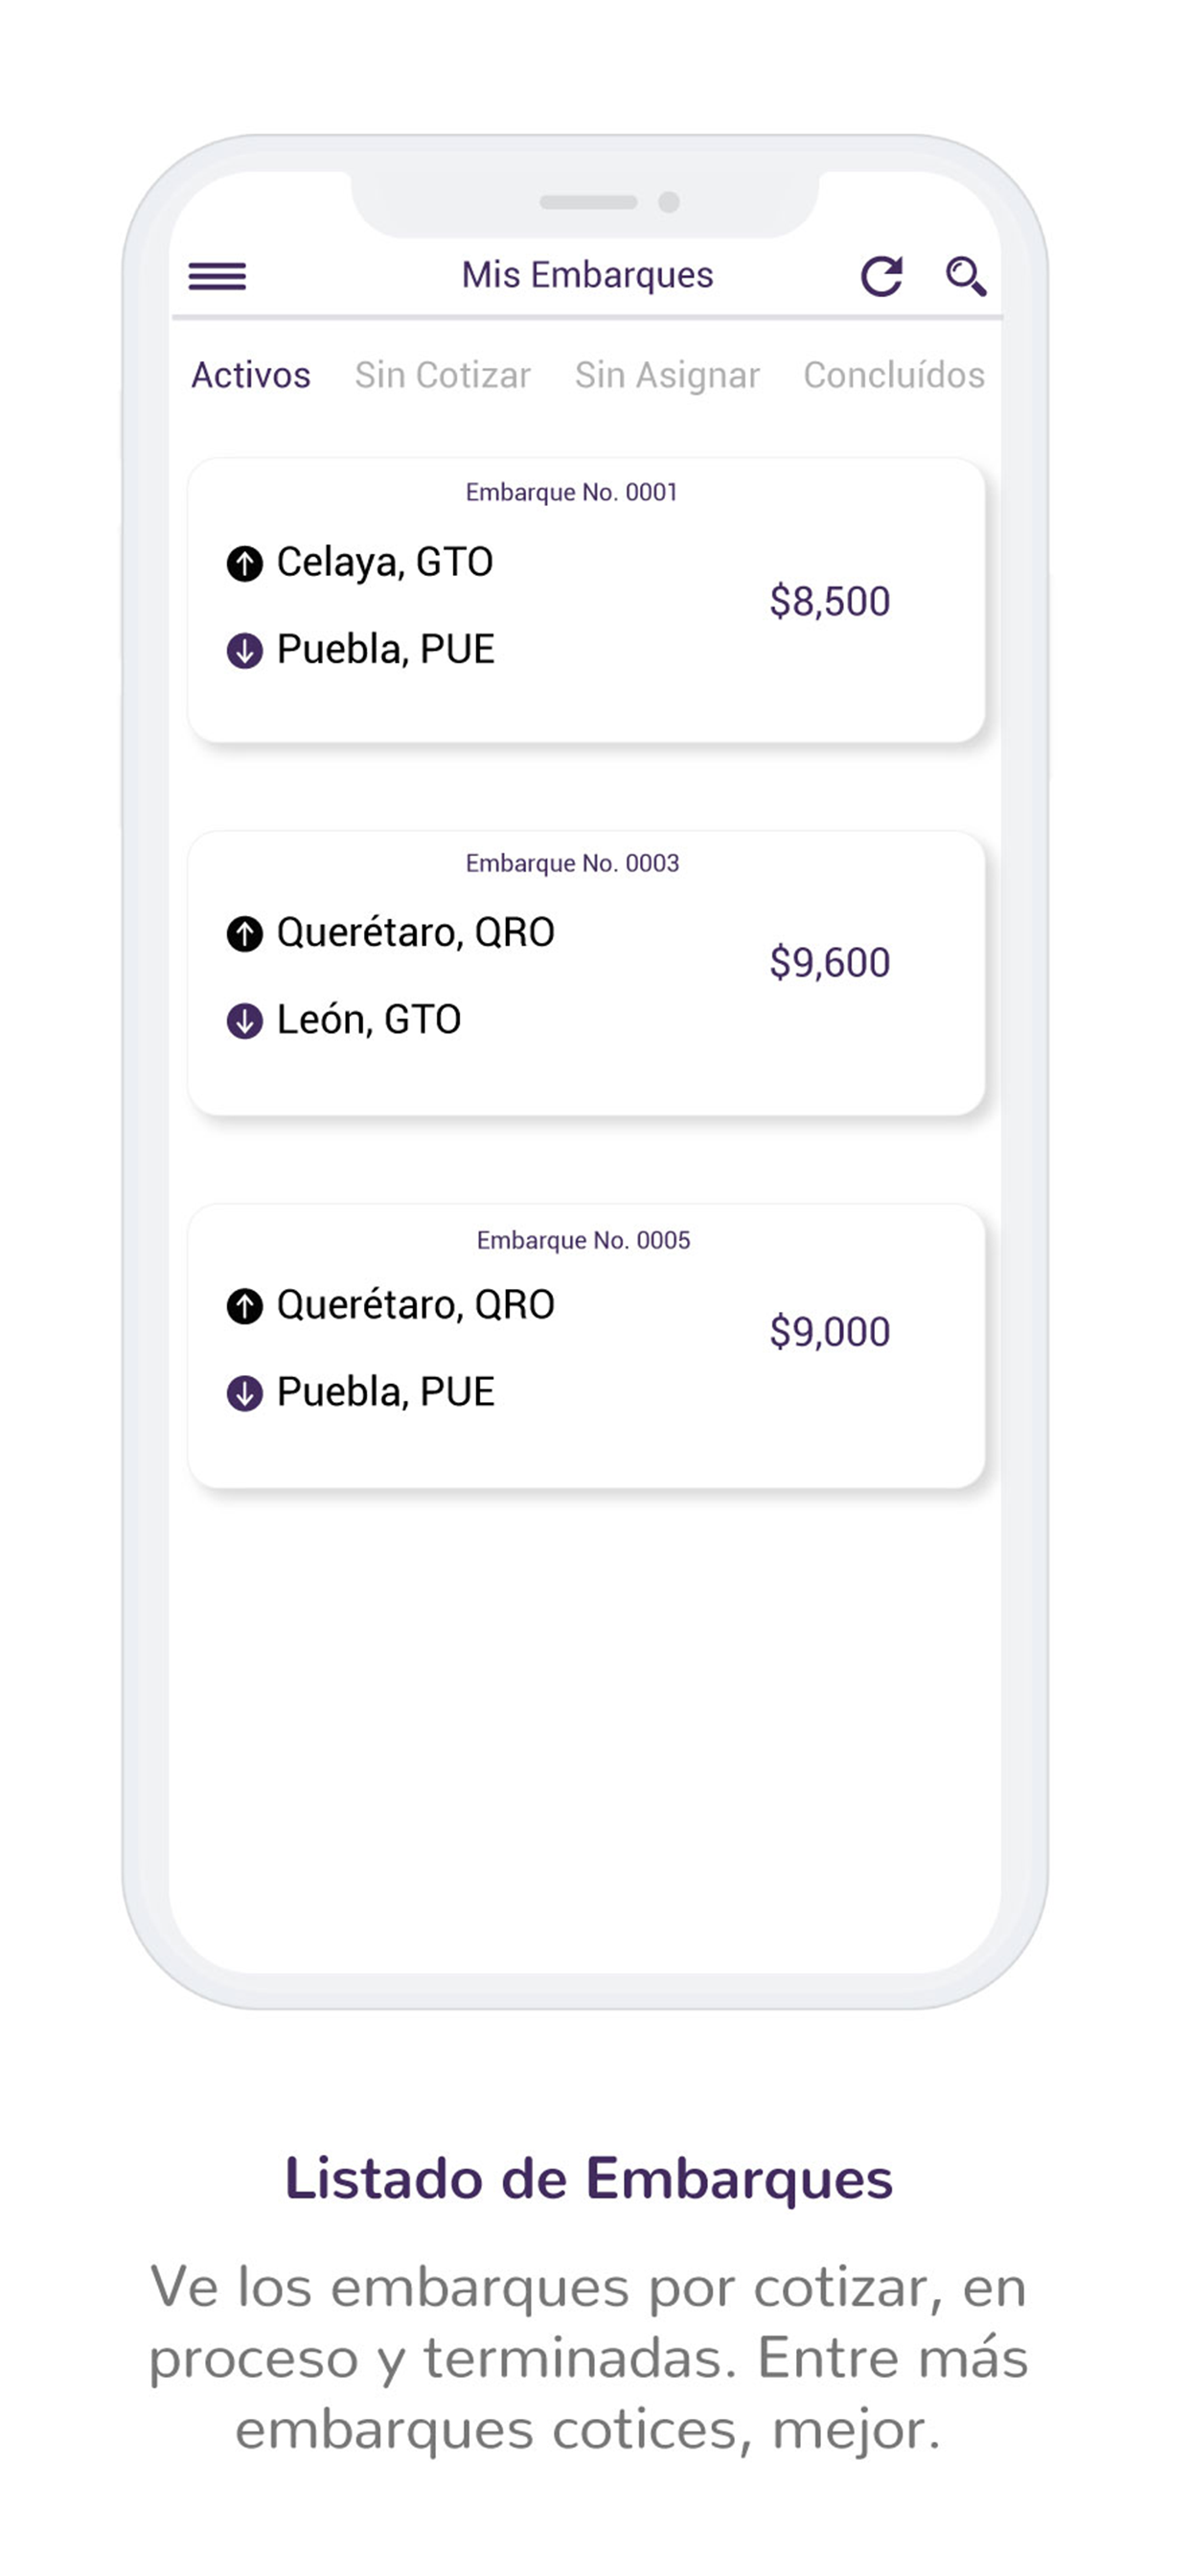Tap origin arrow in Embarque No. 0005
The image size is (1190, 2576).
pyautogui.click(x=244, y=1306)
